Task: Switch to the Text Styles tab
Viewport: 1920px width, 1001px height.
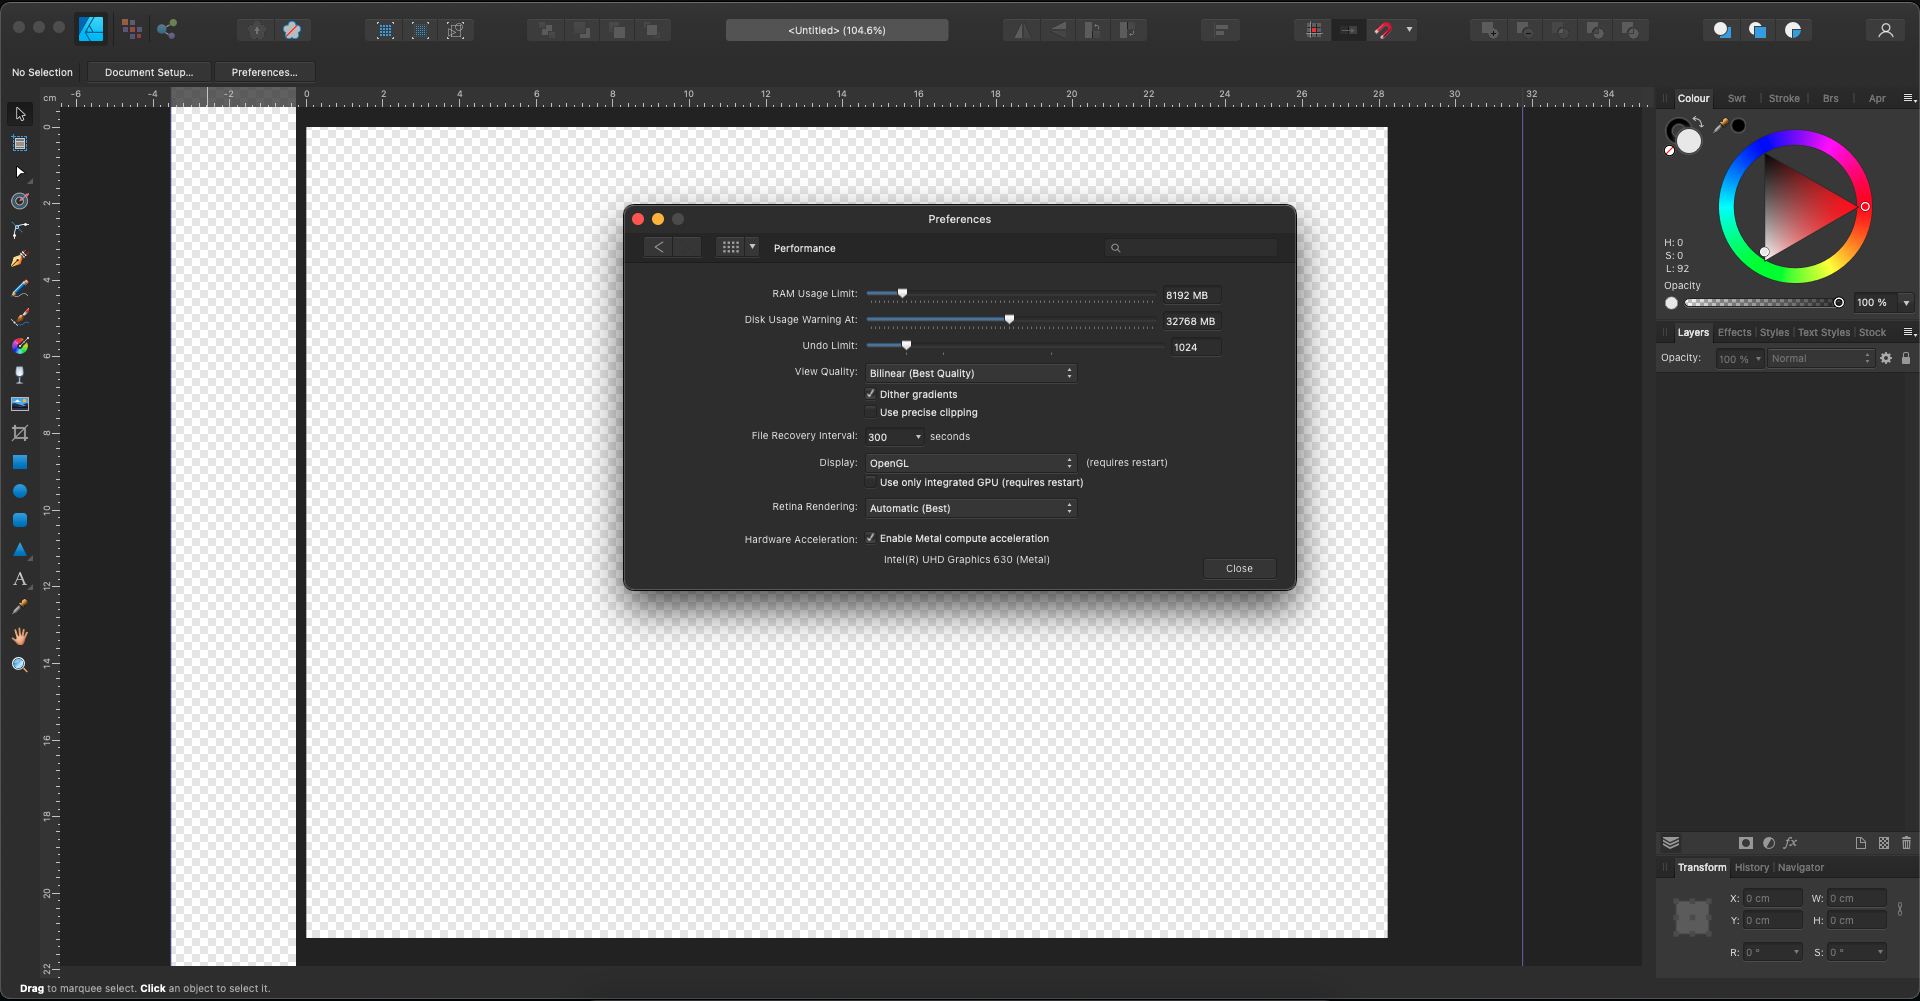Action: 1824,332
